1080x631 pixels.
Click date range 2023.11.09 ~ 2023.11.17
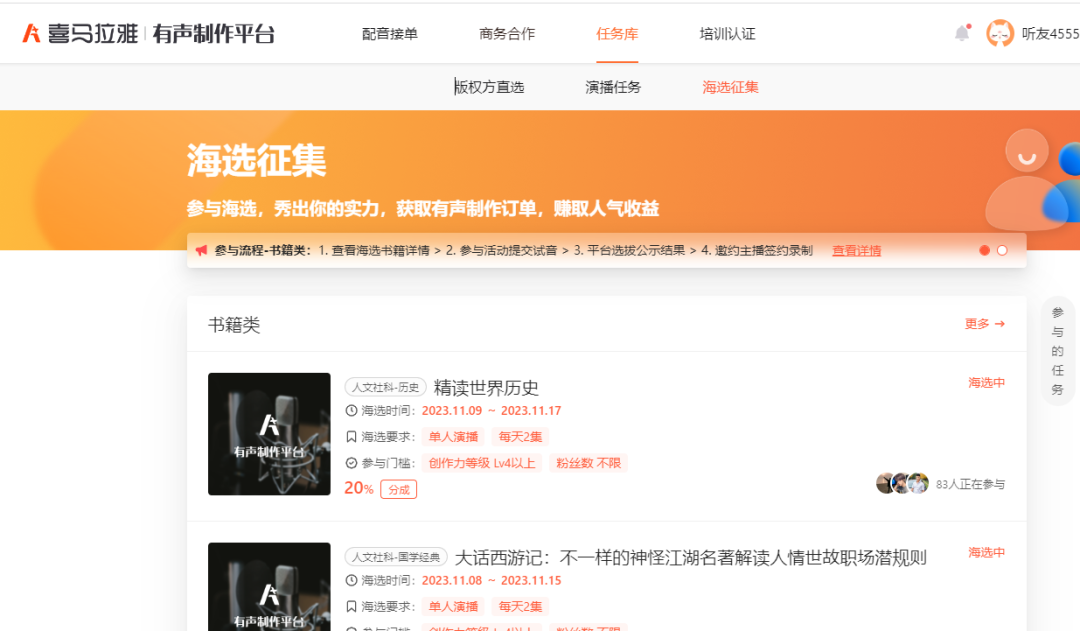pos(491,411)
